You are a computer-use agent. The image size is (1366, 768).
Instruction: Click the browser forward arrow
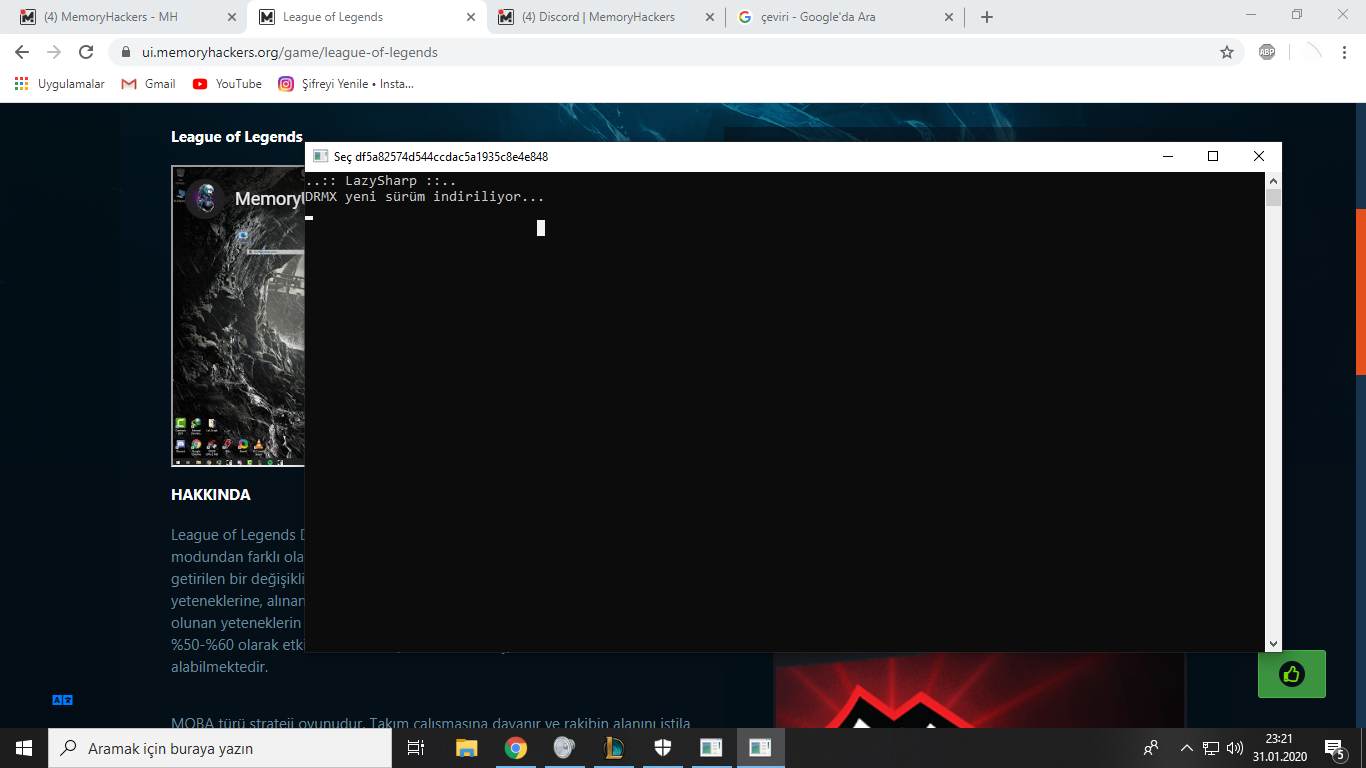(54, 52)
